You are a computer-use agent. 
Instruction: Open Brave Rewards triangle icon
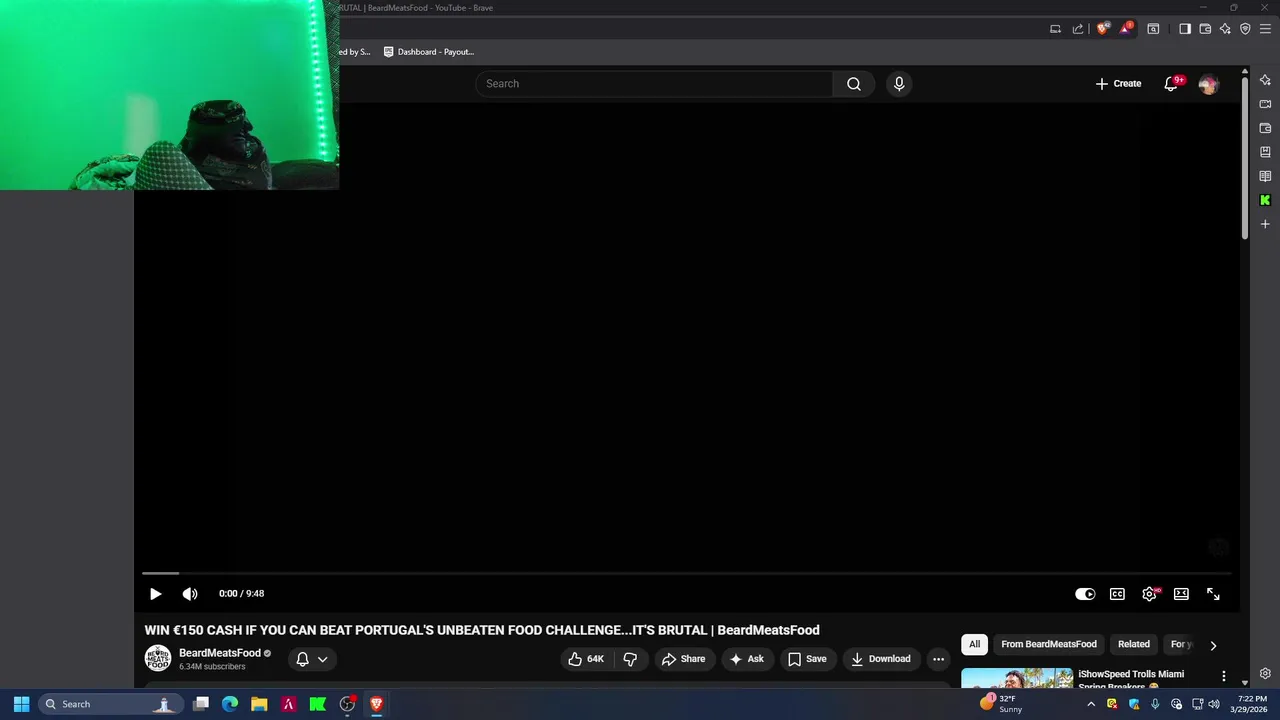pos(1125,29)
